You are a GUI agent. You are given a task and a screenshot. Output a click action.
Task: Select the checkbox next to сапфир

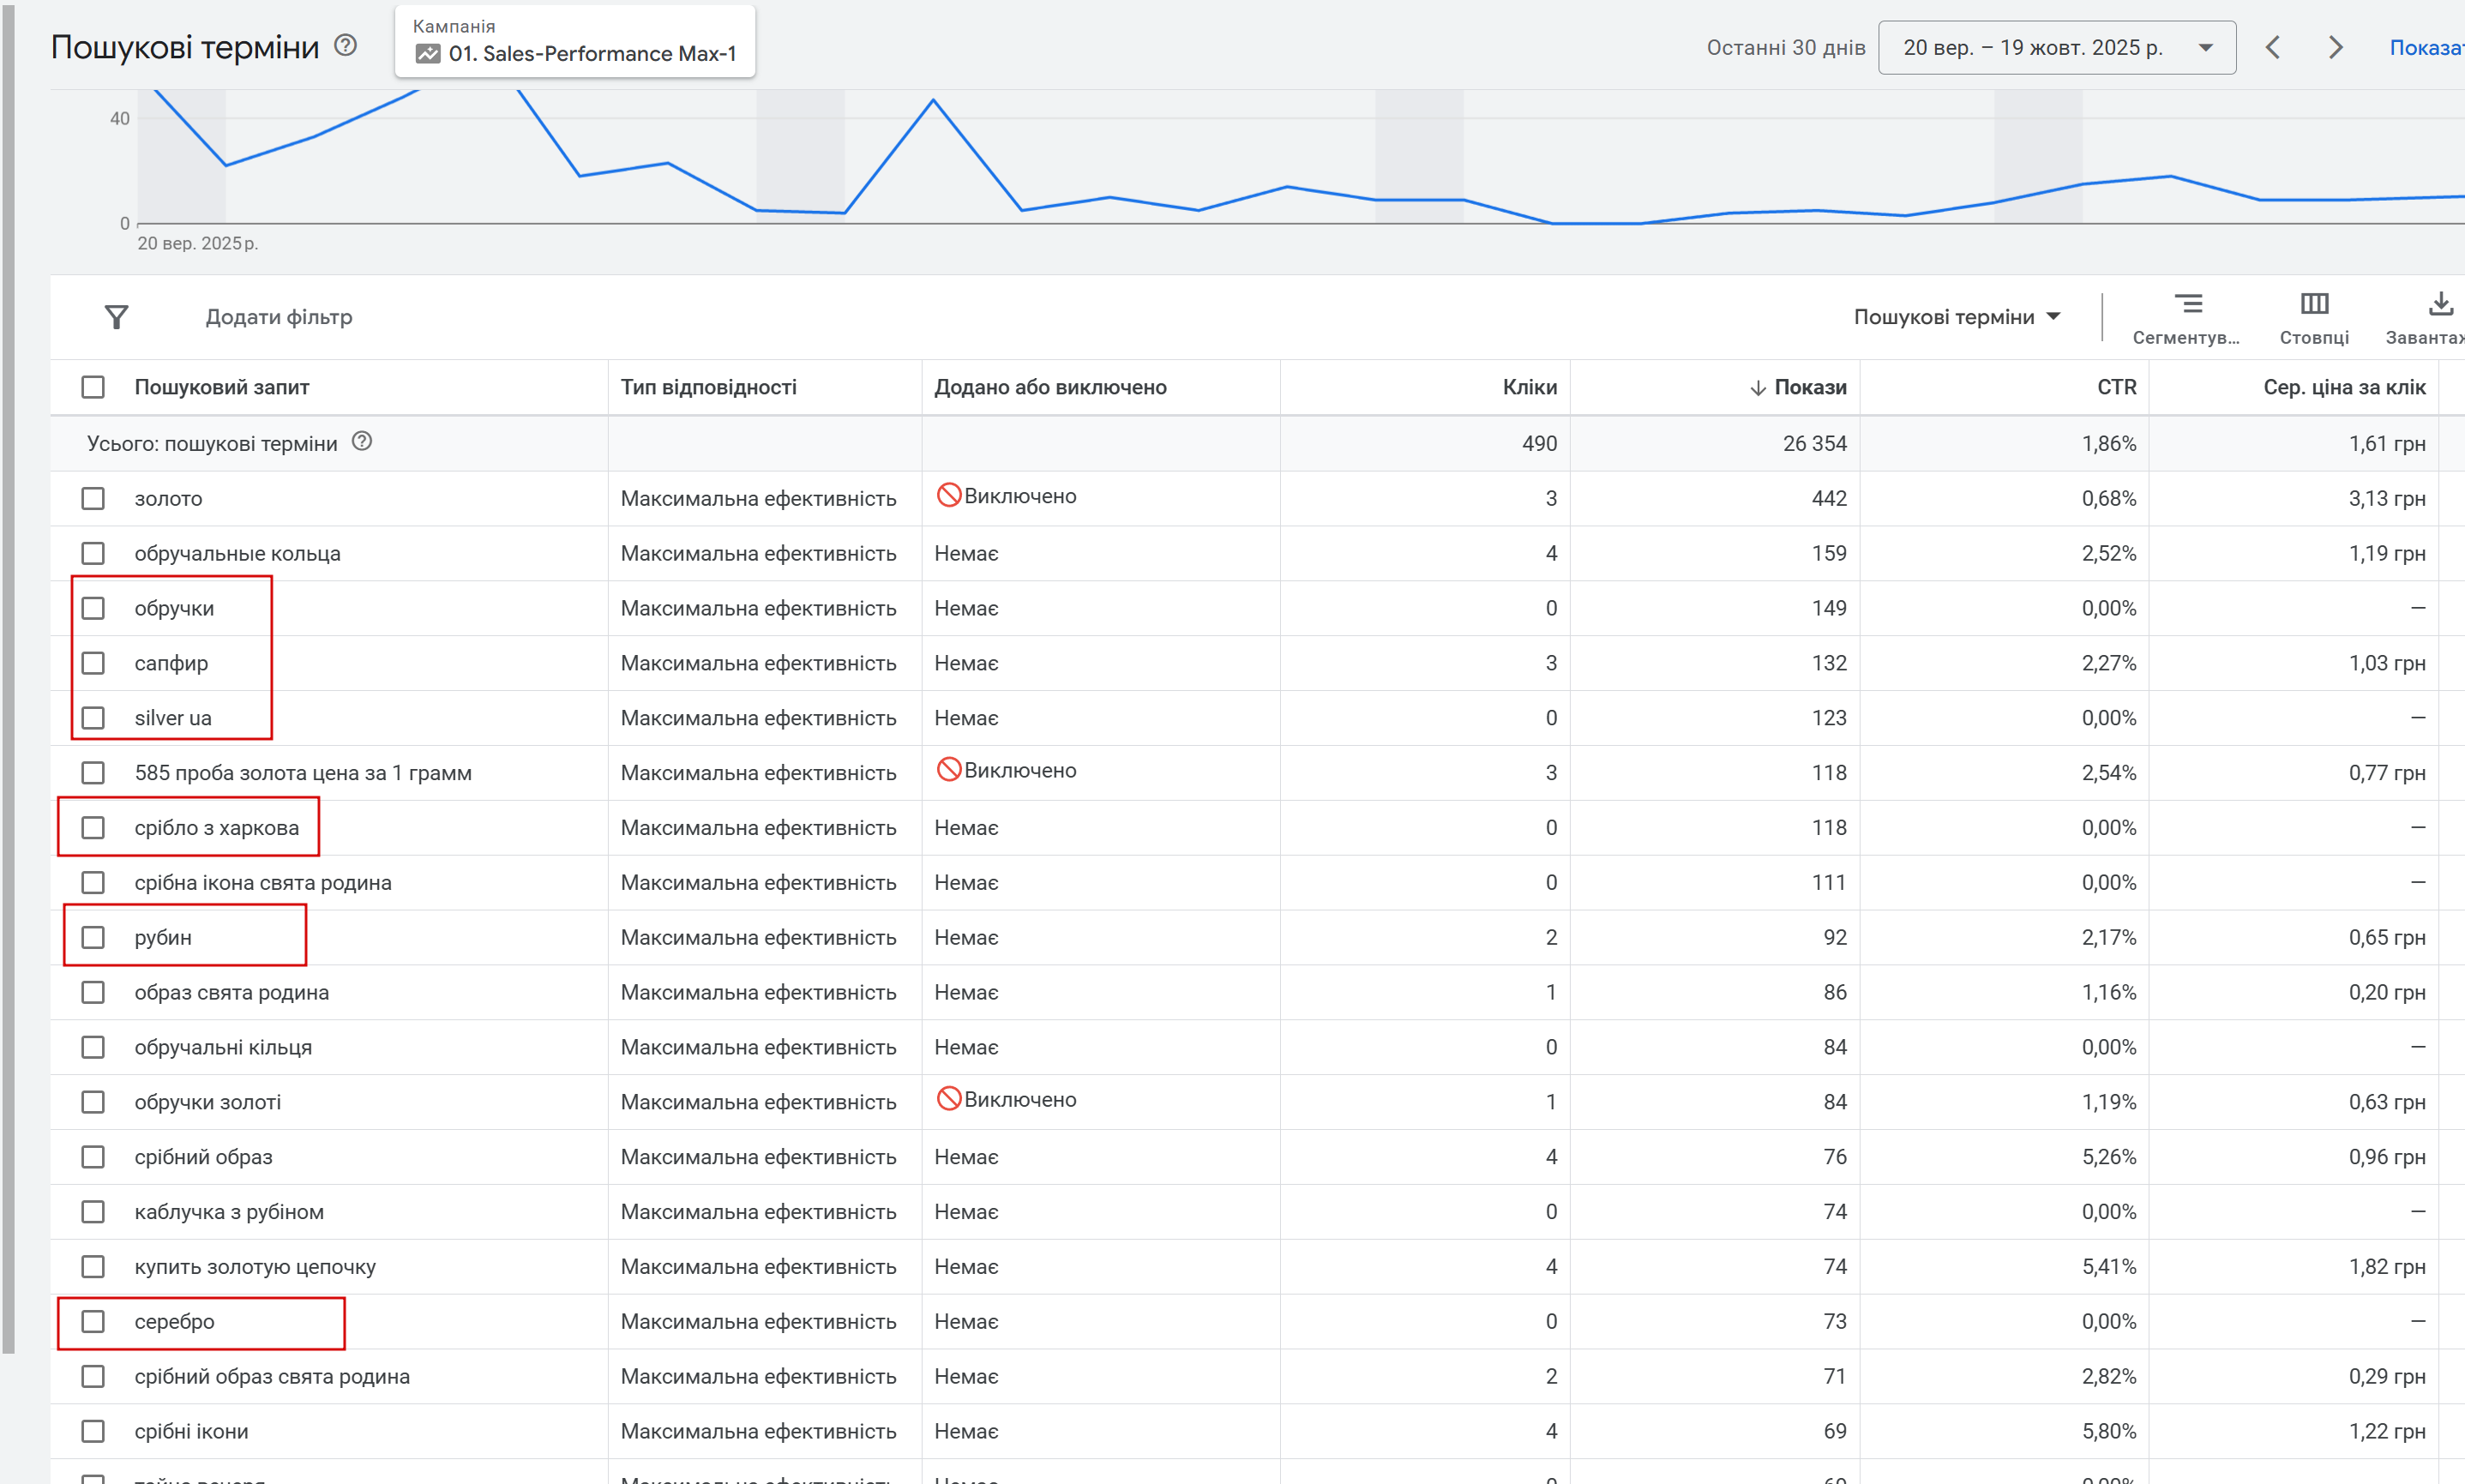(x=93, y=663)
